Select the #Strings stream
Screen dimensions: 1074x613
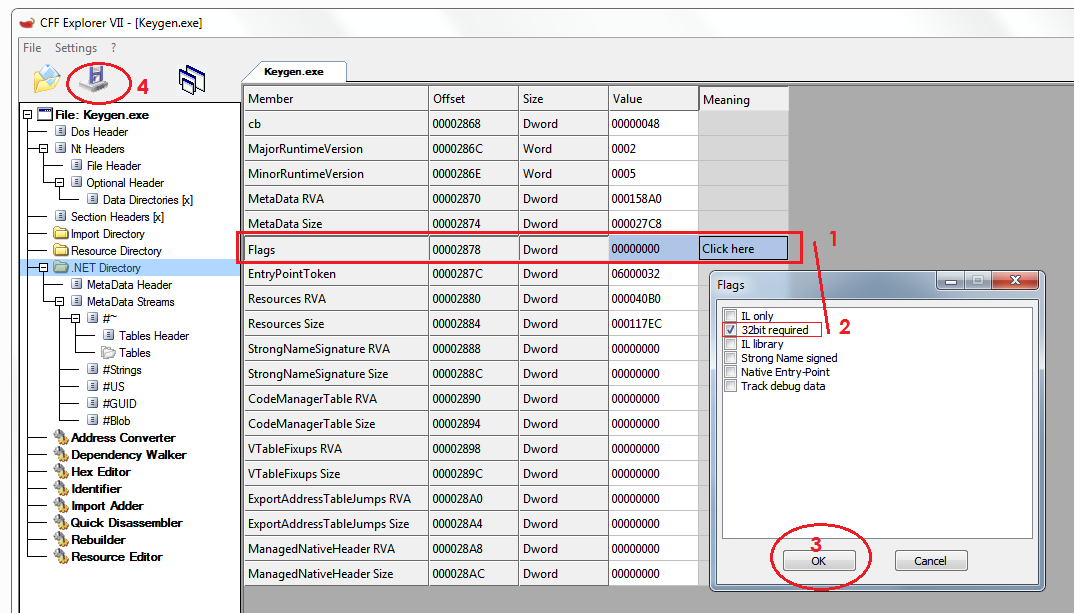(x=122, y=370)
